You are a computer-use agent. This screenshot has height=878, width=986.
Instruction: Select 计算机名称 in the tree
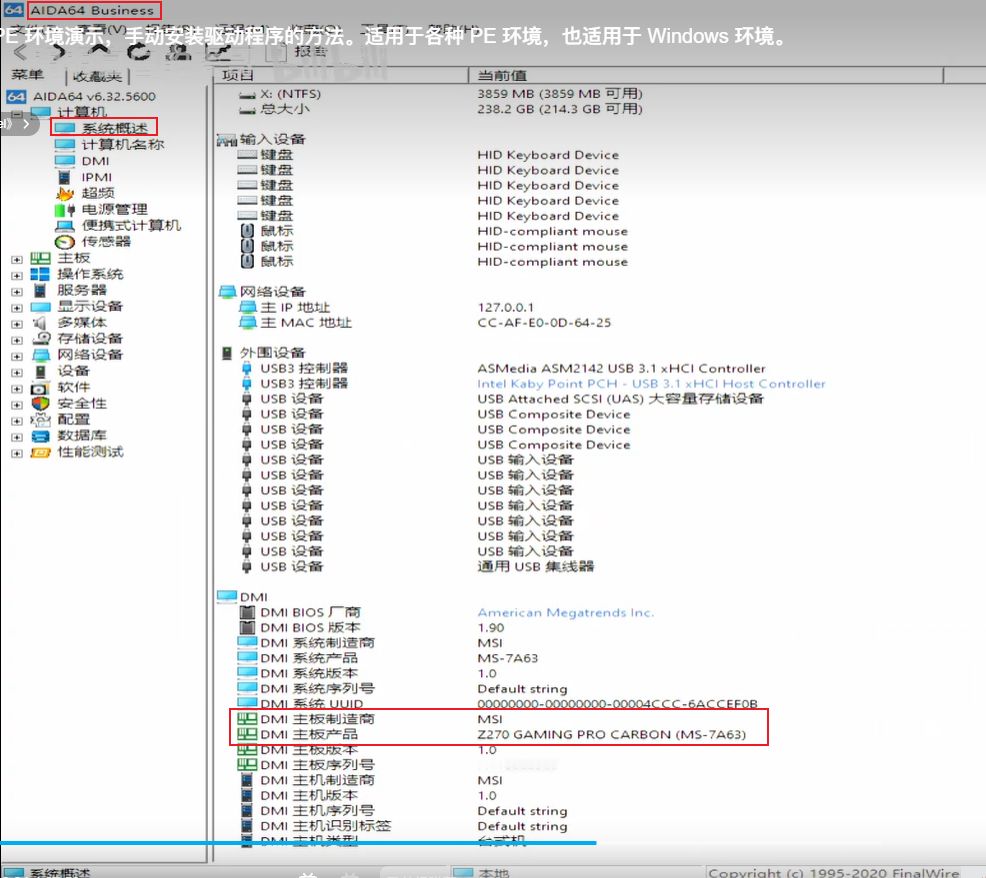(123, 144)
